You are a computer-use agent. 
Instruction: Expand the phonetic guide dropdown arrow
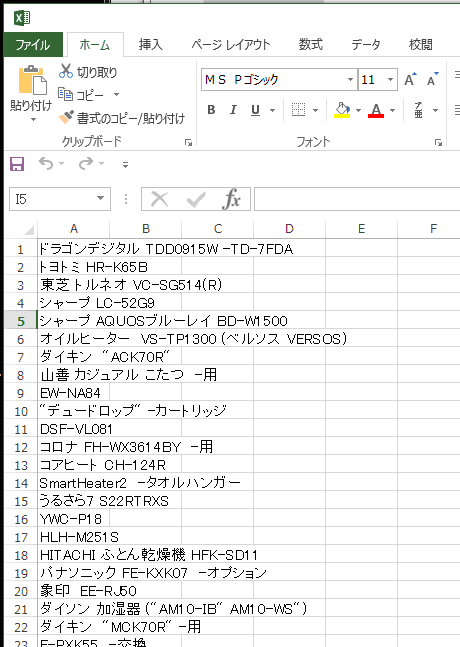435,110
